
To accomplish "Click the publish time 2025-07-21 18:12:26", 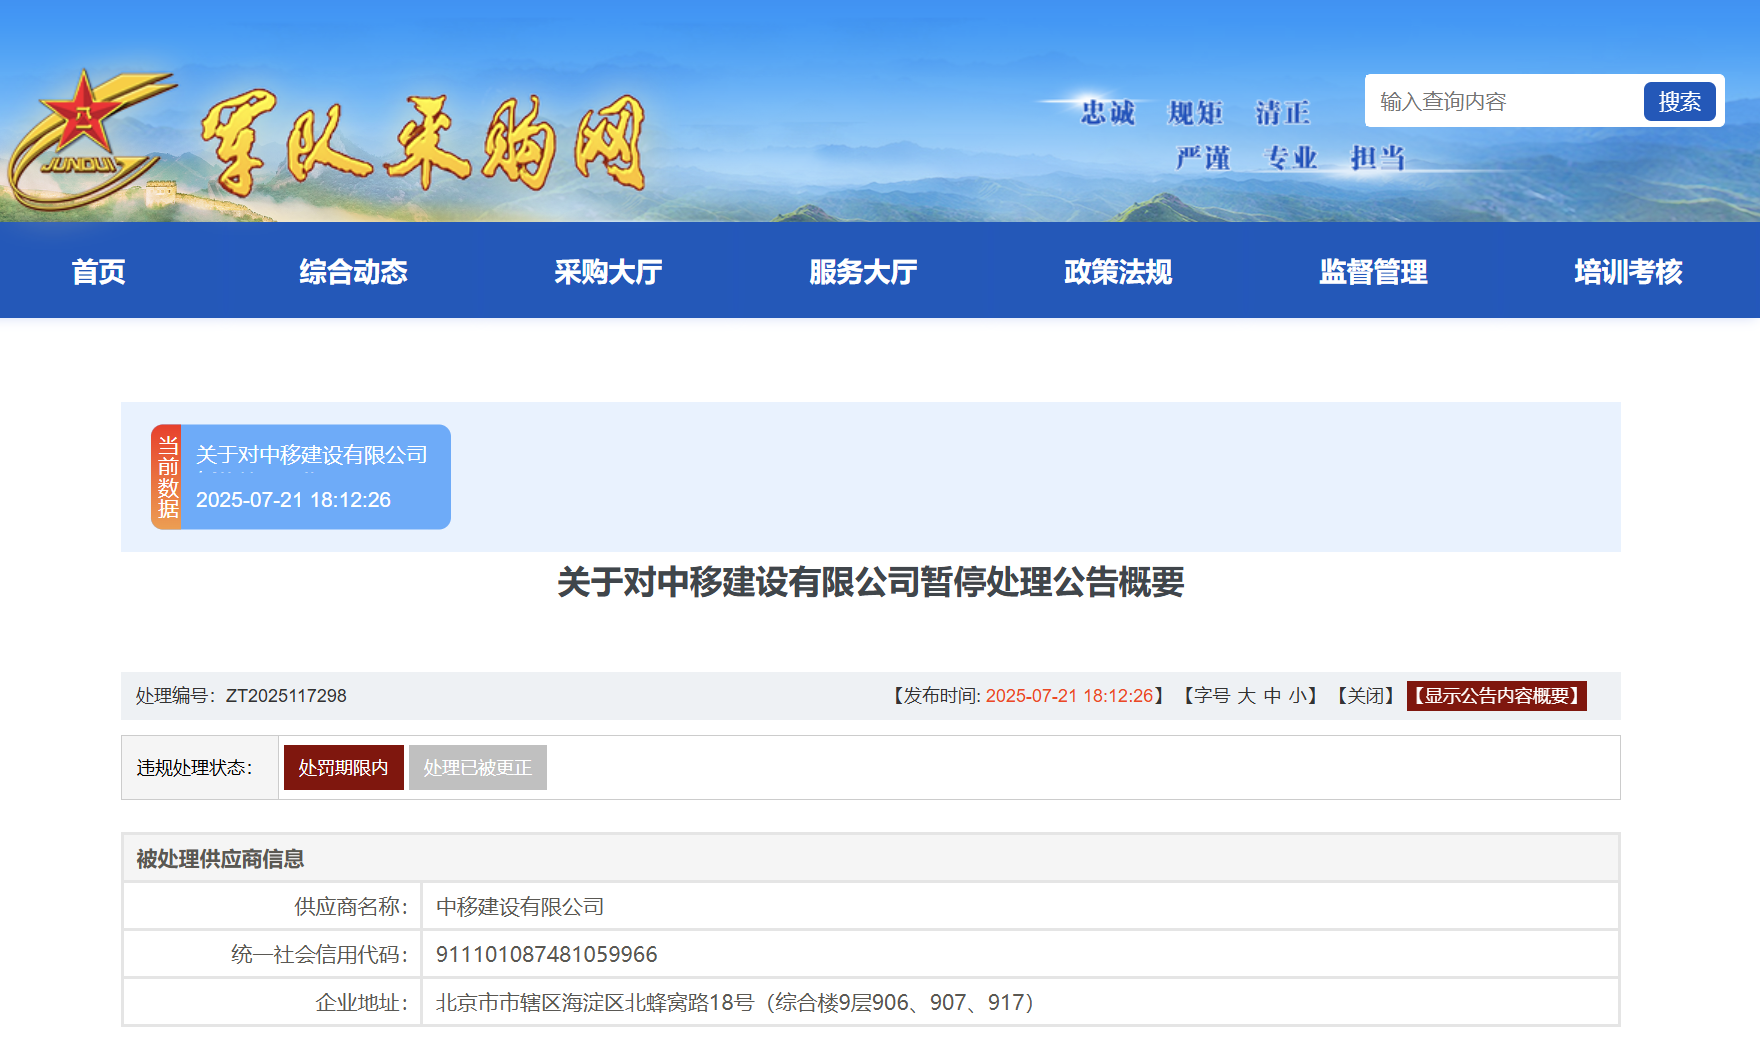I will pos(1069,695).
